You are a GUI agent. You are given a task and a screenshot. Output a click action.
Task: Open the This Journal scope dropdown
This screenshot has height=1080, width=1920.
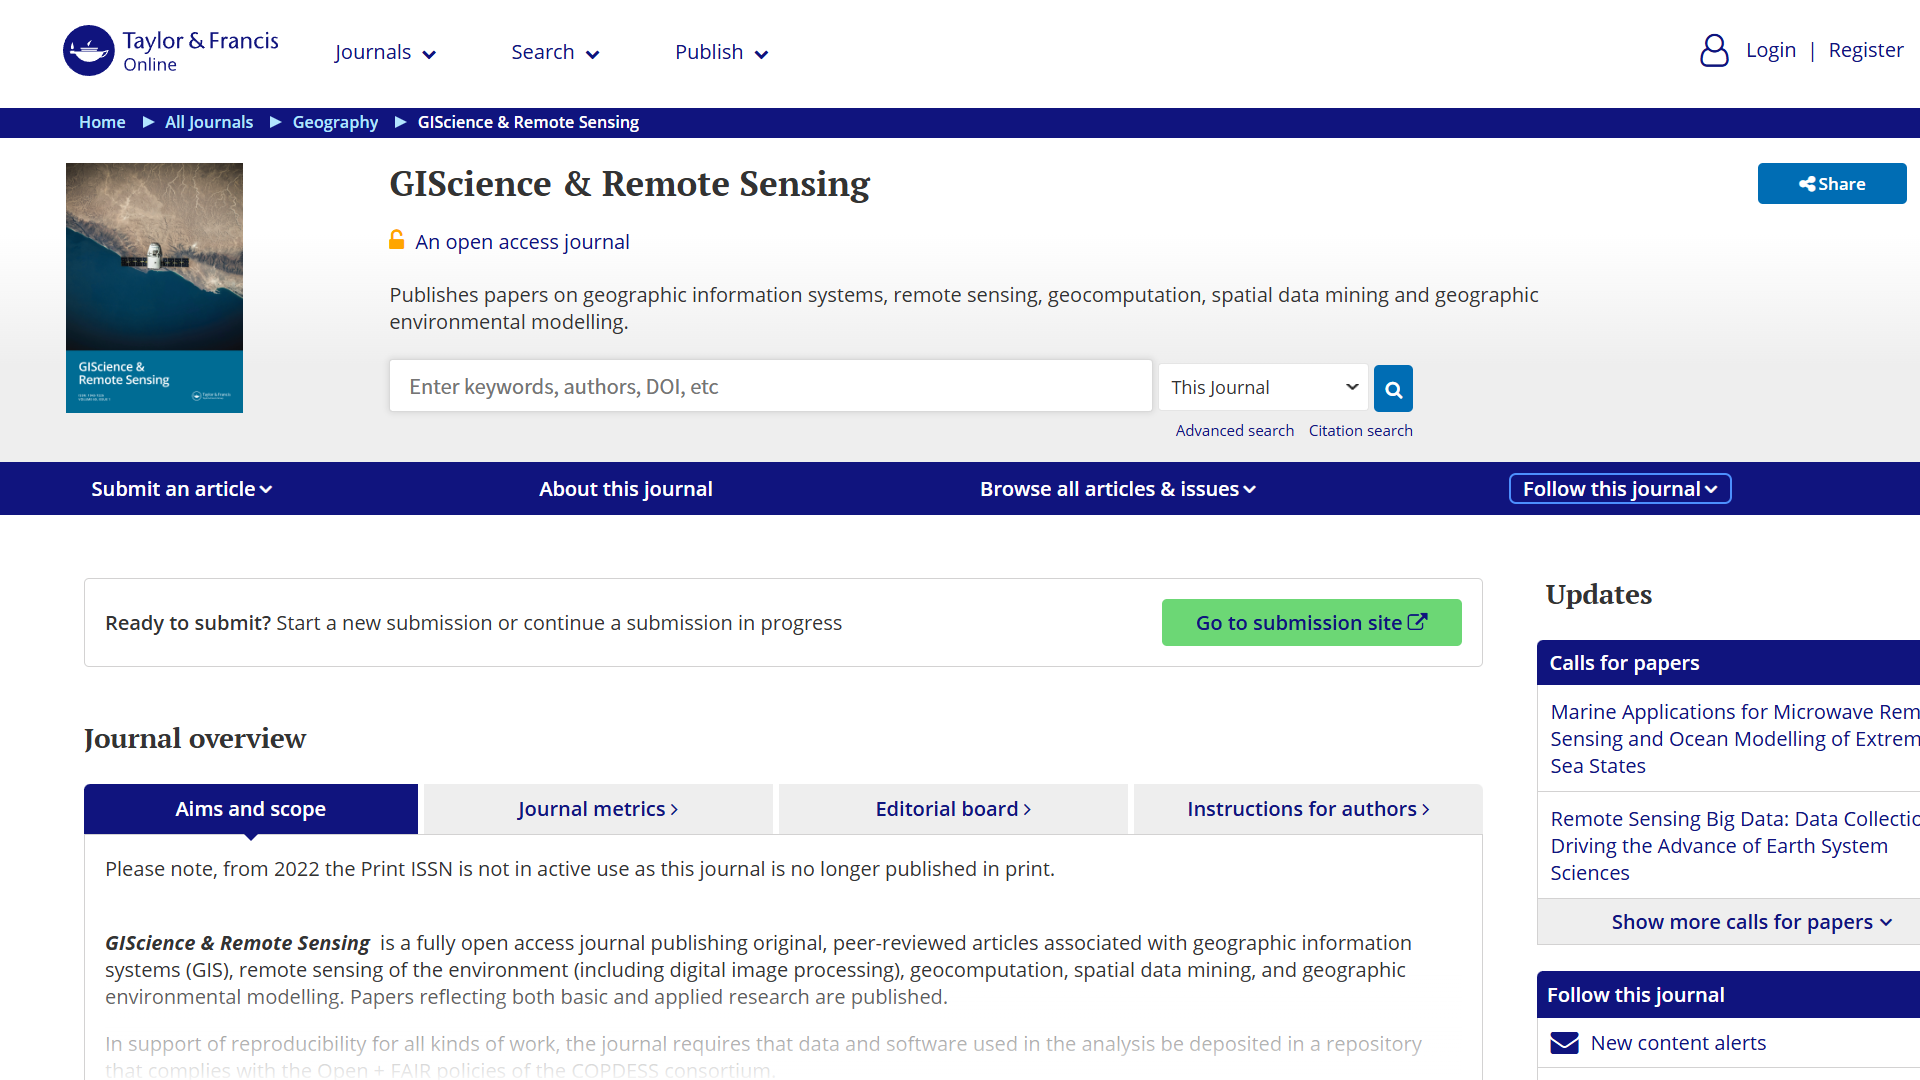[x=1263, y=388]
